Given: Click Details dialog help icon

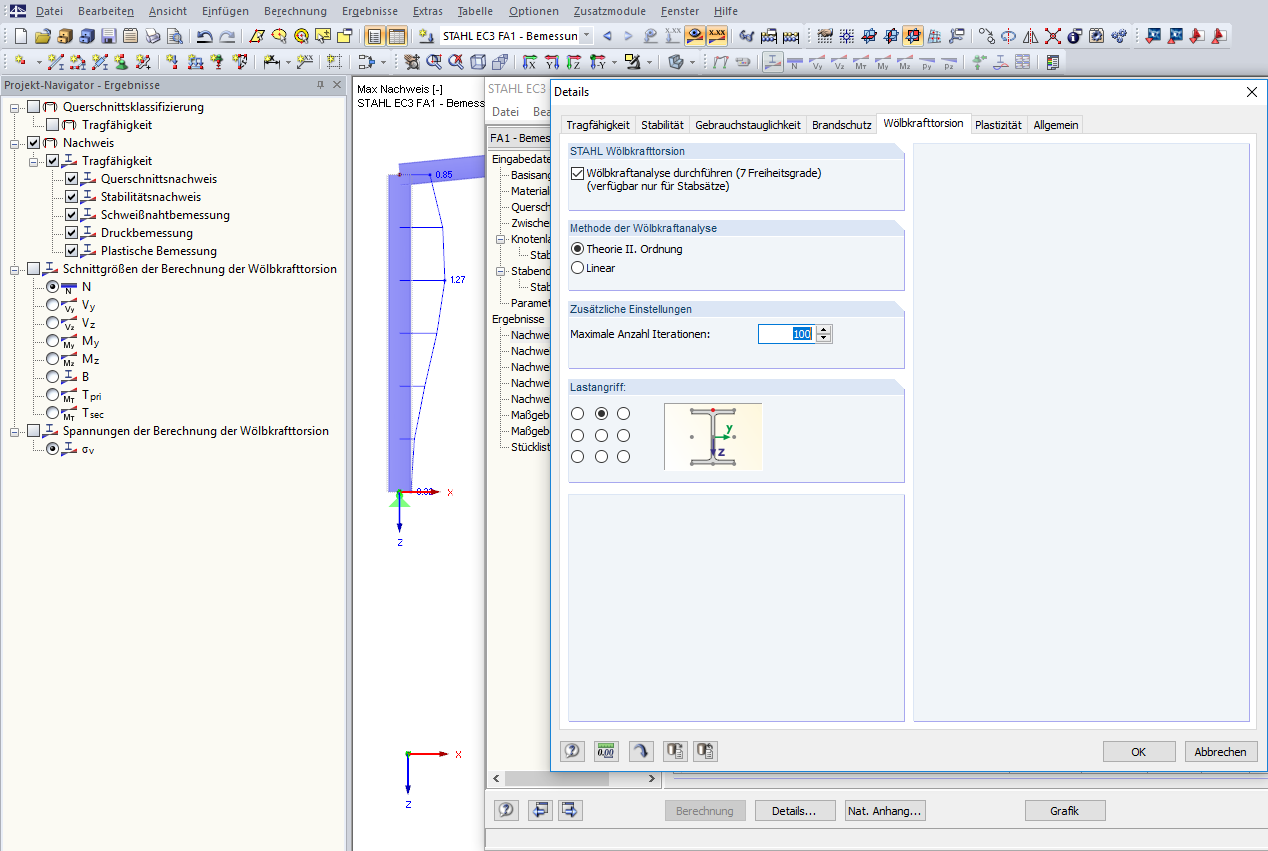Looking at the screenshot, I should 573,751.
